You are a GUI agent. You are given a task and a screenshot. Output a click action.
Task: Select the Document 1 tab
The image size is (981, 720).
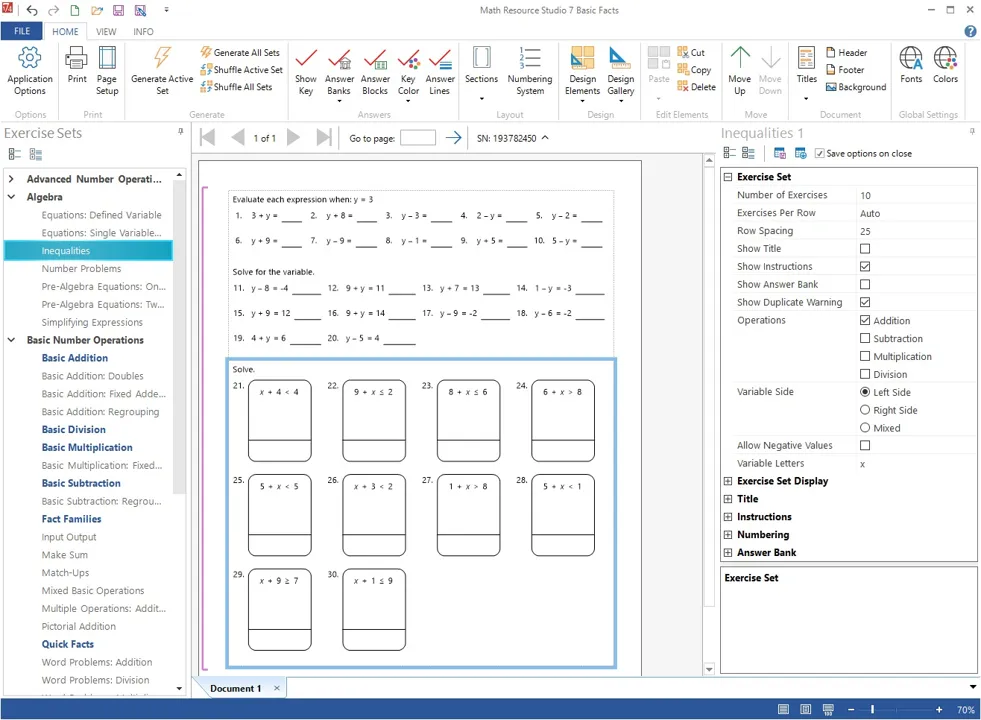235,688
